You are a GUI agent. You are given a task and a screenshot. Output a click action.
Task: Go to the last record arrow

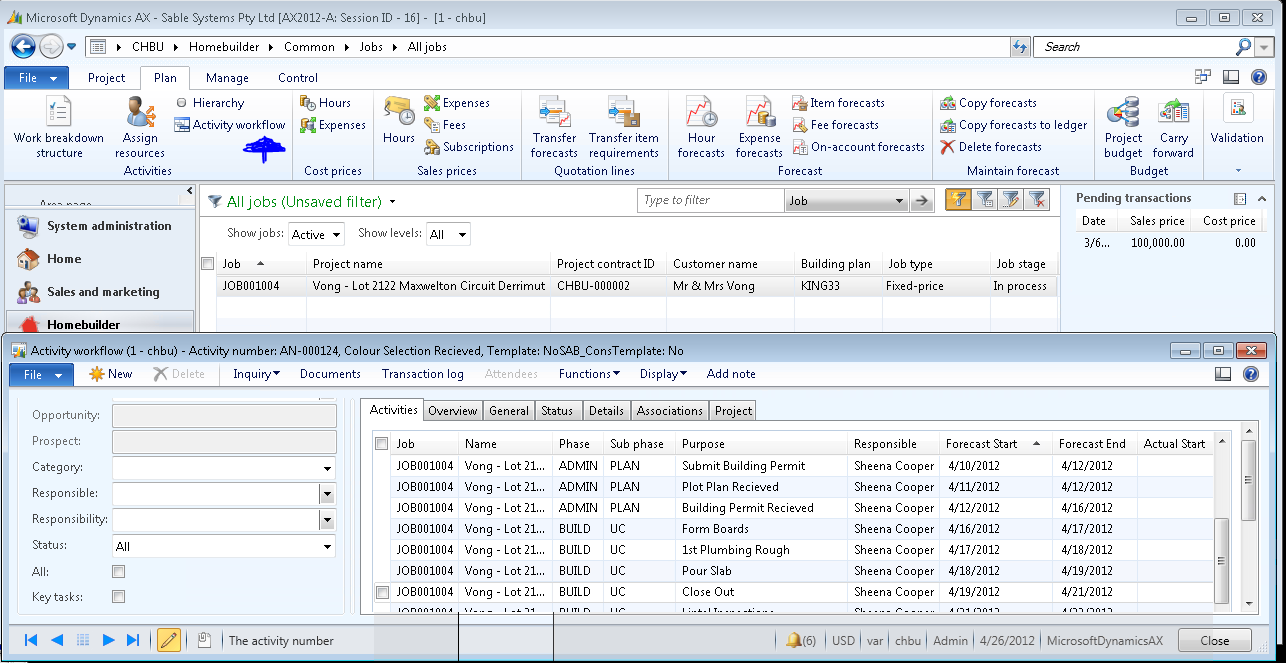click(x=133, y=640)
